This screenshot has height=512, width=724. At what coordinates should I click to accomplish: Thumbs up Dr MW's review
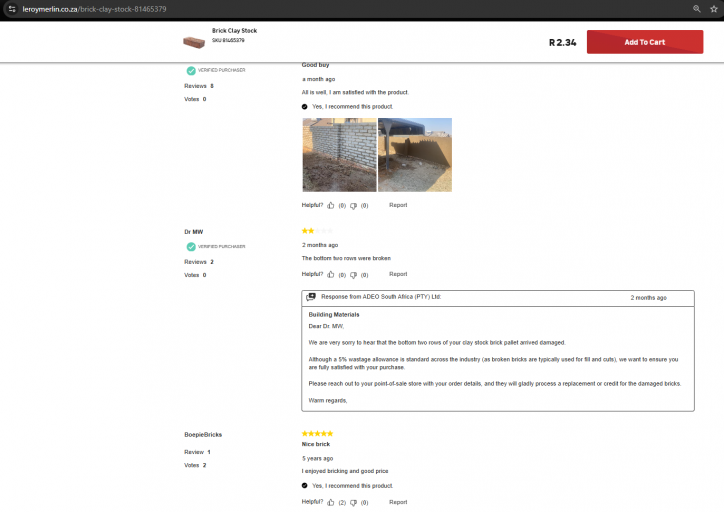tap(331, 275)
